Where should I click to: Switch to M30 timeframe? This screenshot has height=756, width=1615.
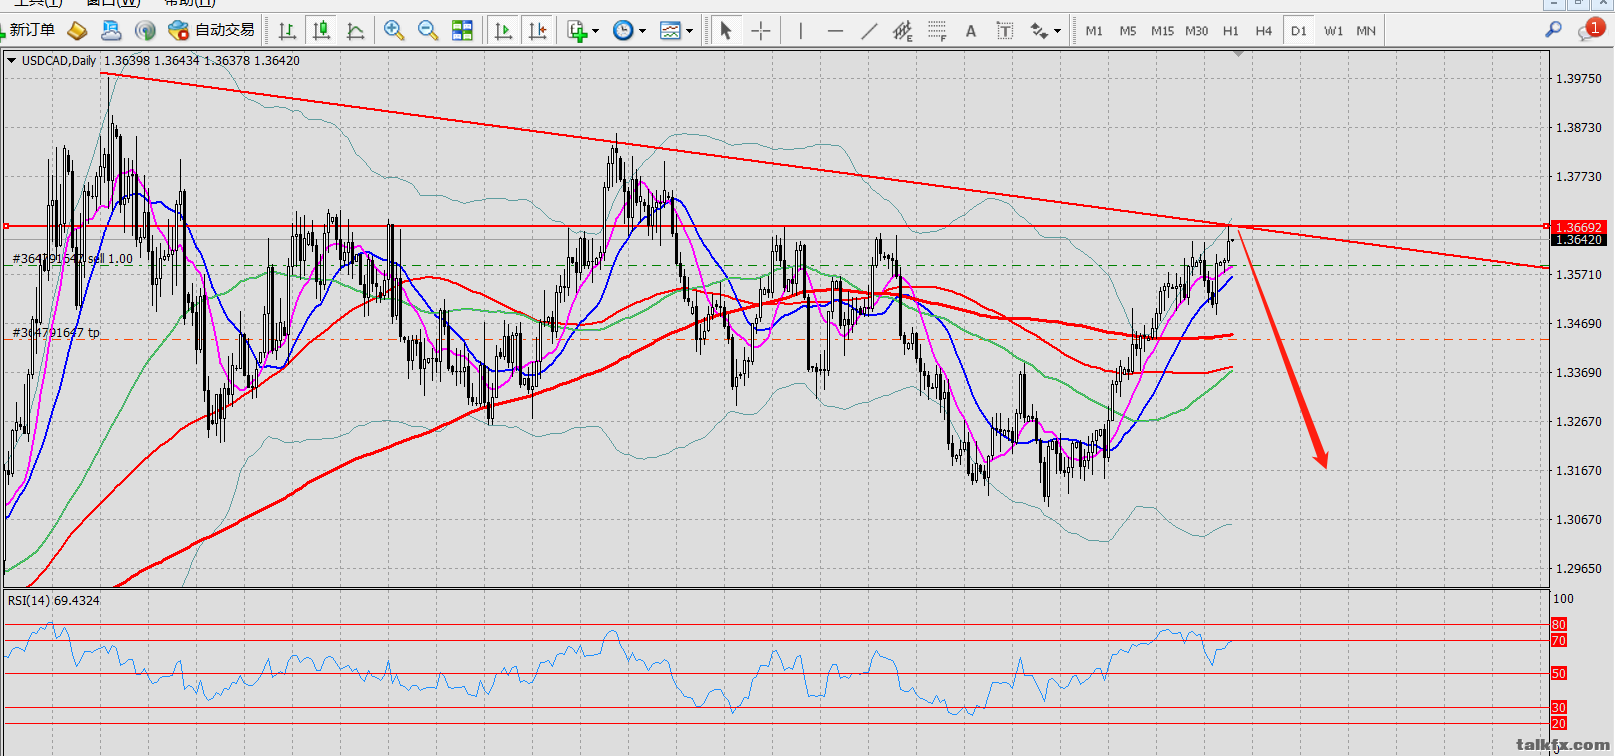coord(1196,31)
